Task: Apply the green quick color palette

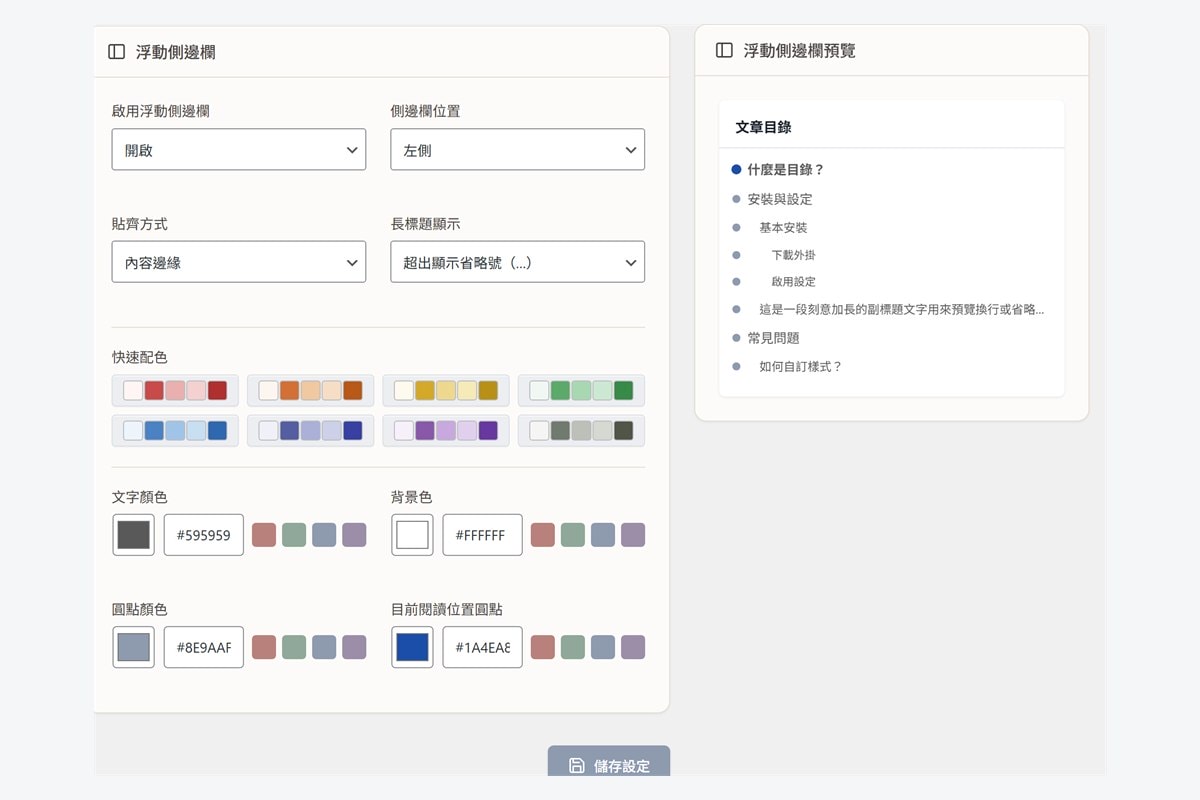Action: pyautogui.click(x=581, y=390)
